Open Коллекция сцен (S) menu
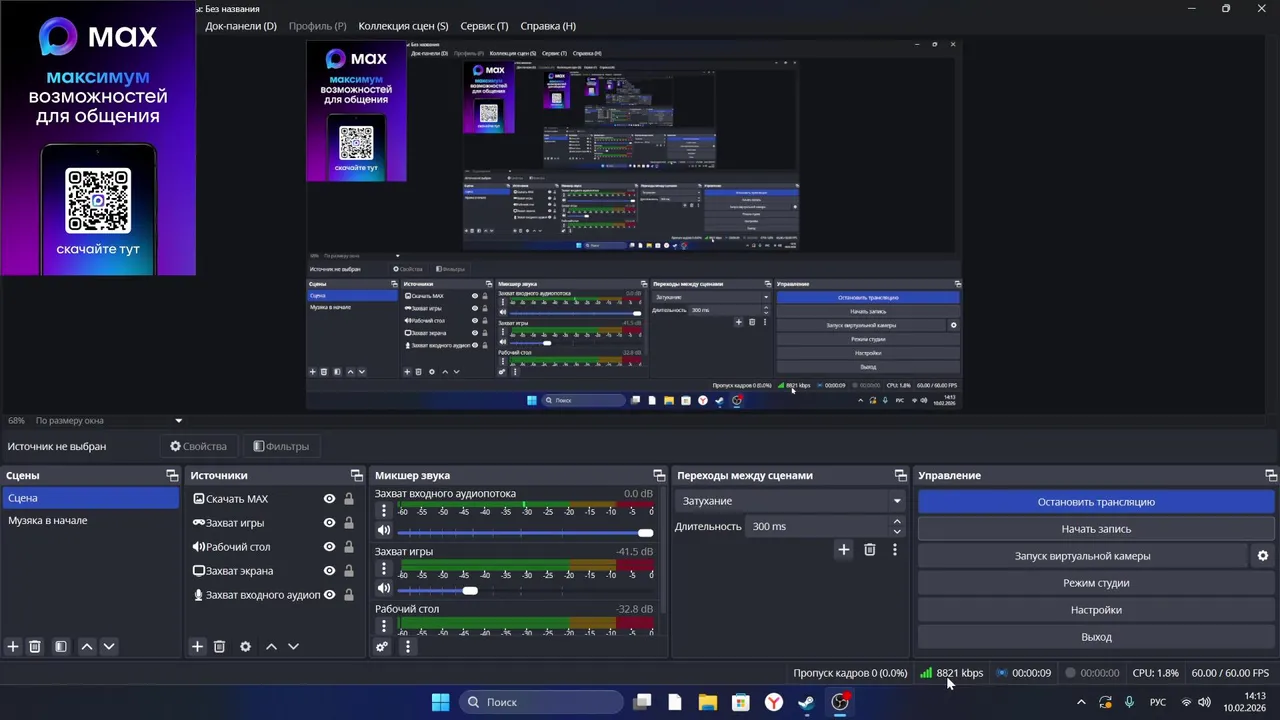Viewport: 1280px width, 720px height. coord(403,26)
